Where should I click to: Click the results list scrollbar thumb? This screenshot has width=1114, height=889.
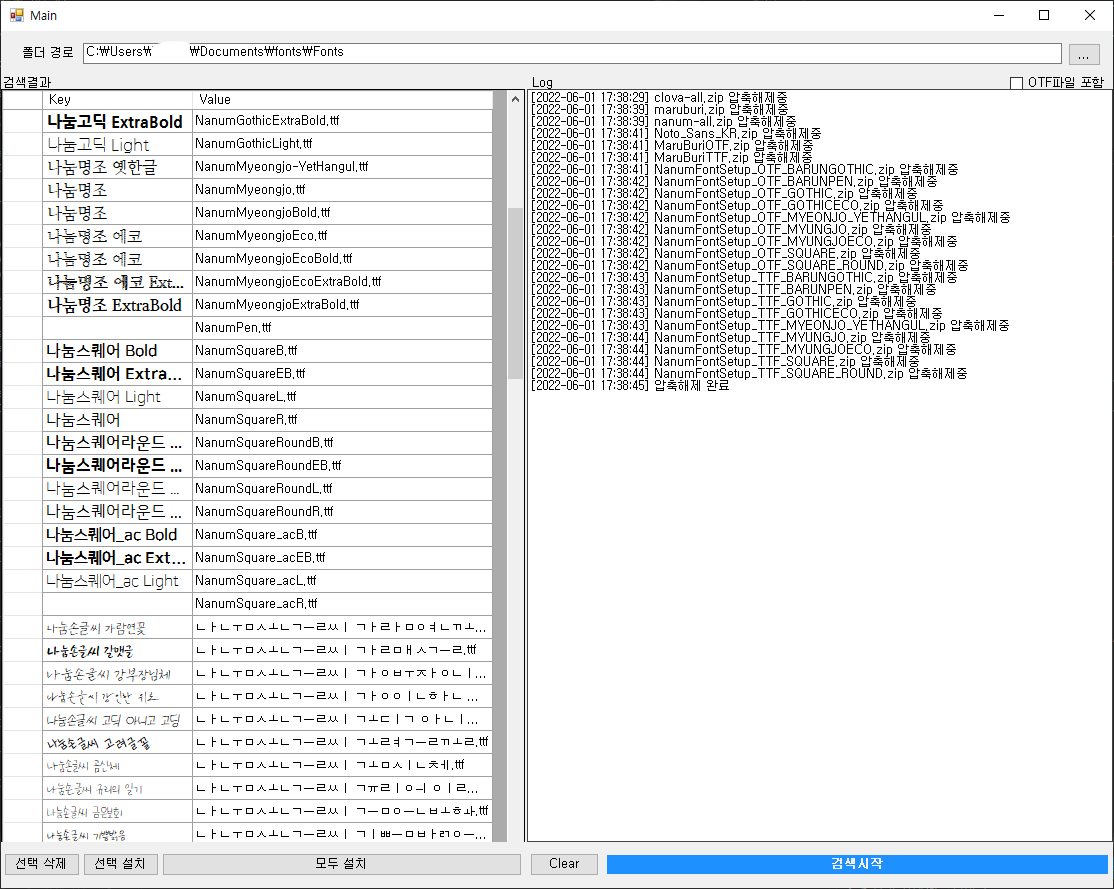[515, 293]
